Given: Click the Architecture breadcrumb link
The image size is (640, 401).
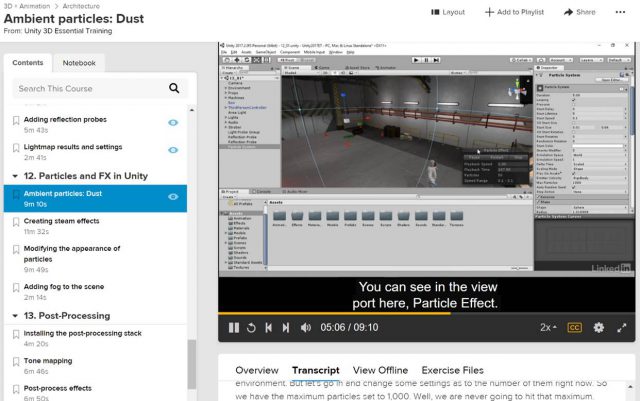Looking at the screenshot, I should click(81, 6).
